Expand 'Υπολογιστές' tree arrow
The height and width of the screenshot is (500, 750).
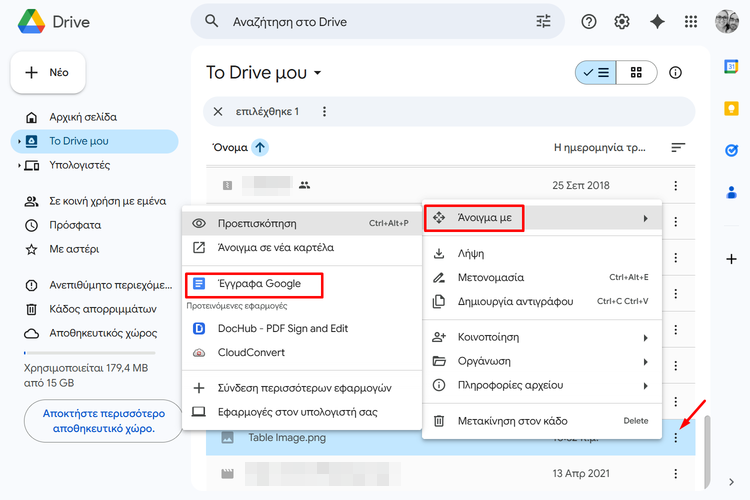pyautogui.click(x=19, y=166)
